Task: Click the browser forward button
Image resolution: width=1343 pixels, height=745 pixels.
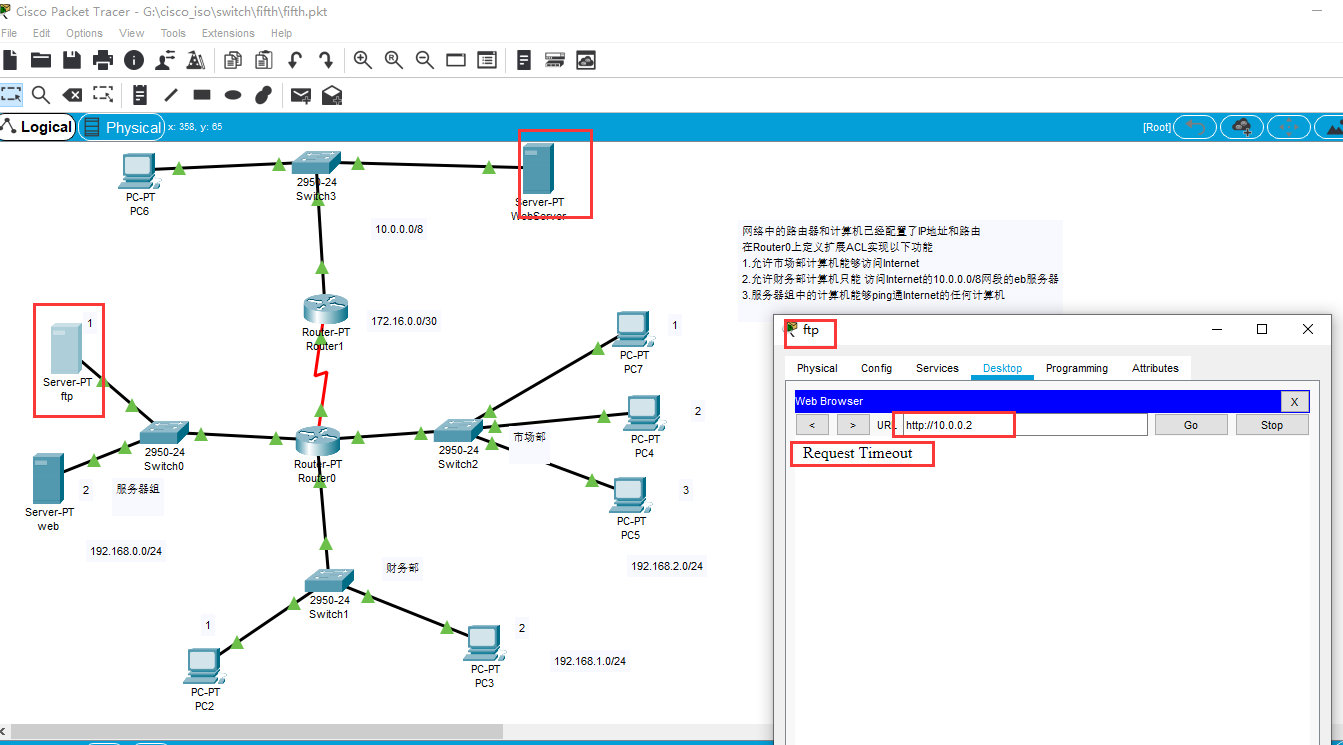Action: click(852, 425)
